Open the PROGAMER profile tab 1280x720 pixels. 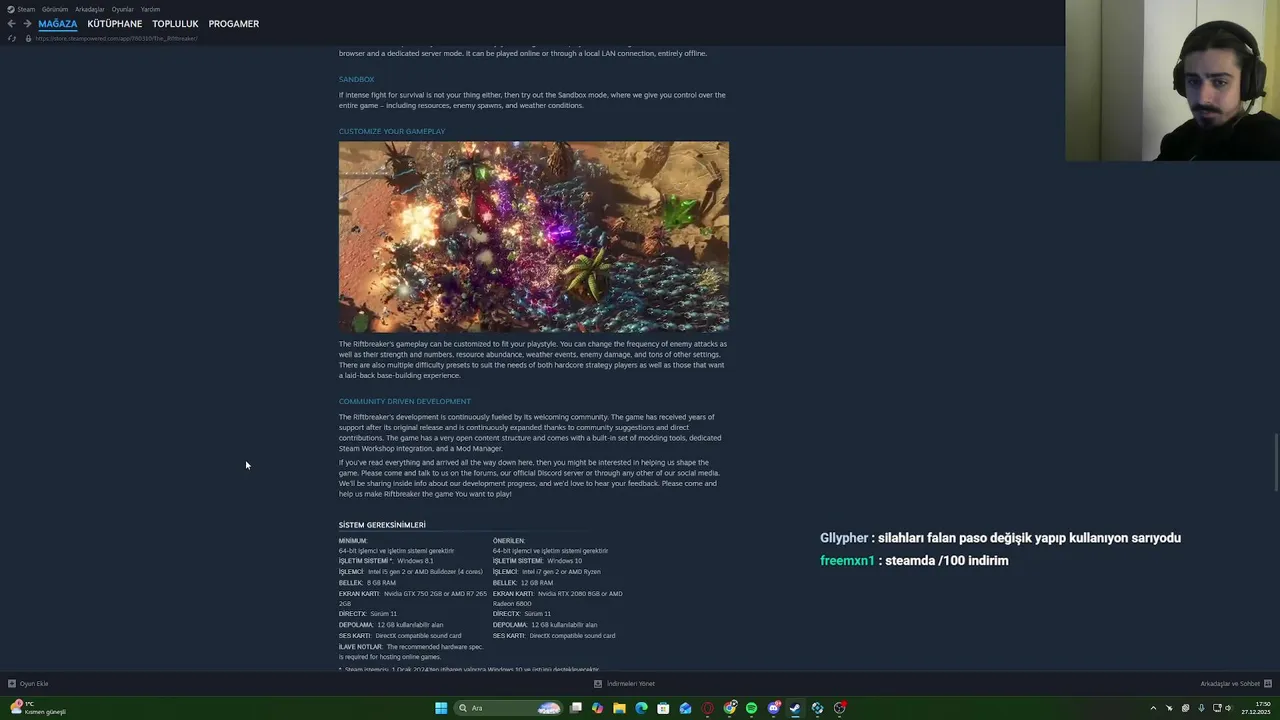(234, 24)
